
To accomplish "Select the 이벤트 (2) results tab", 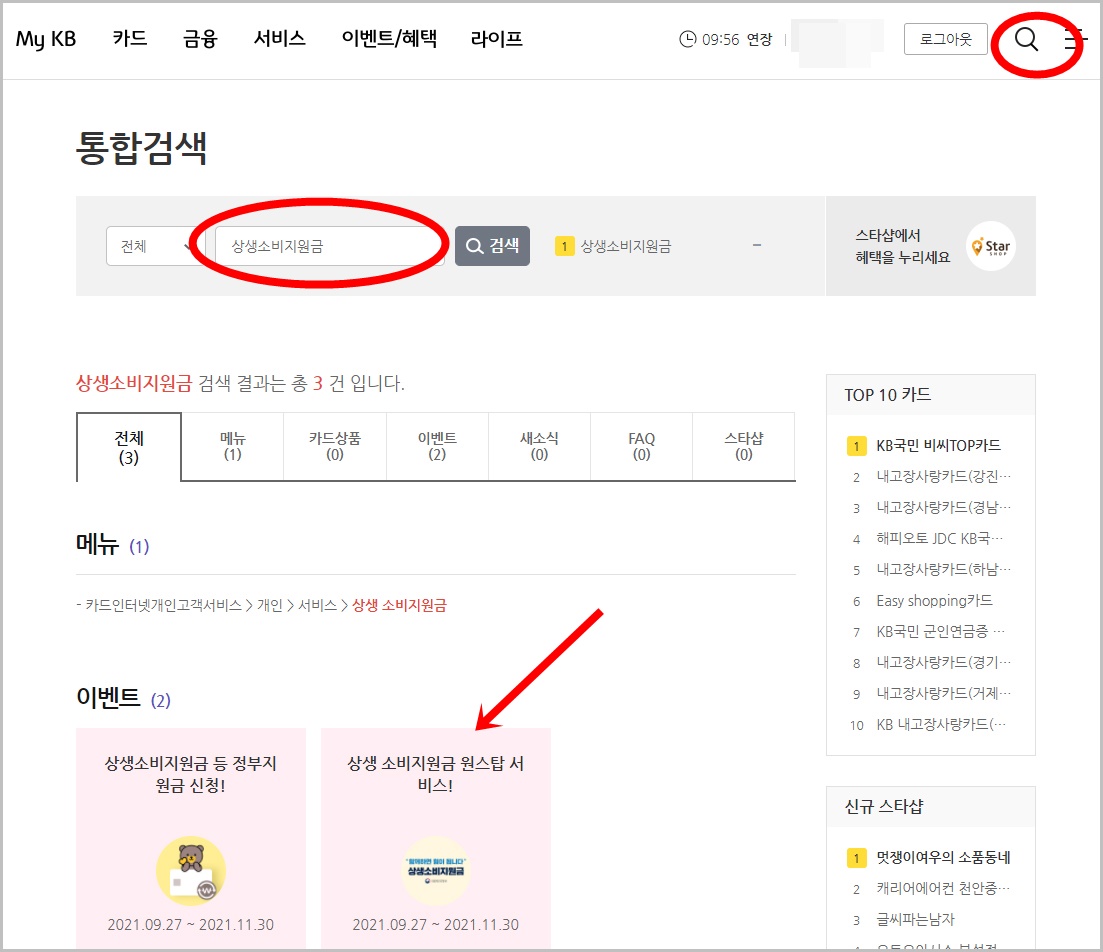I will 437,446.
